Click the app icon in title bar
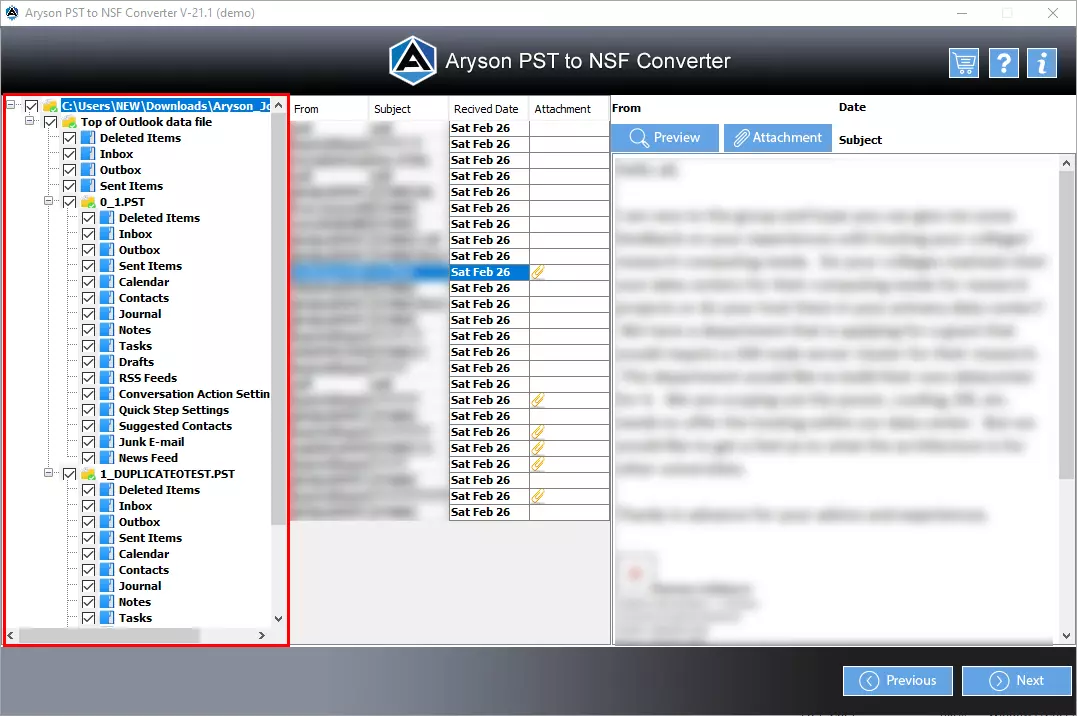This screenshot has width=1077, height=716. tap(12, 12)
